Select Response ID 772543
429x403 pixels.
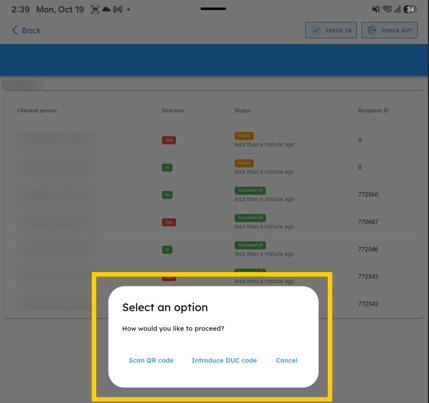tap(368, 276)
